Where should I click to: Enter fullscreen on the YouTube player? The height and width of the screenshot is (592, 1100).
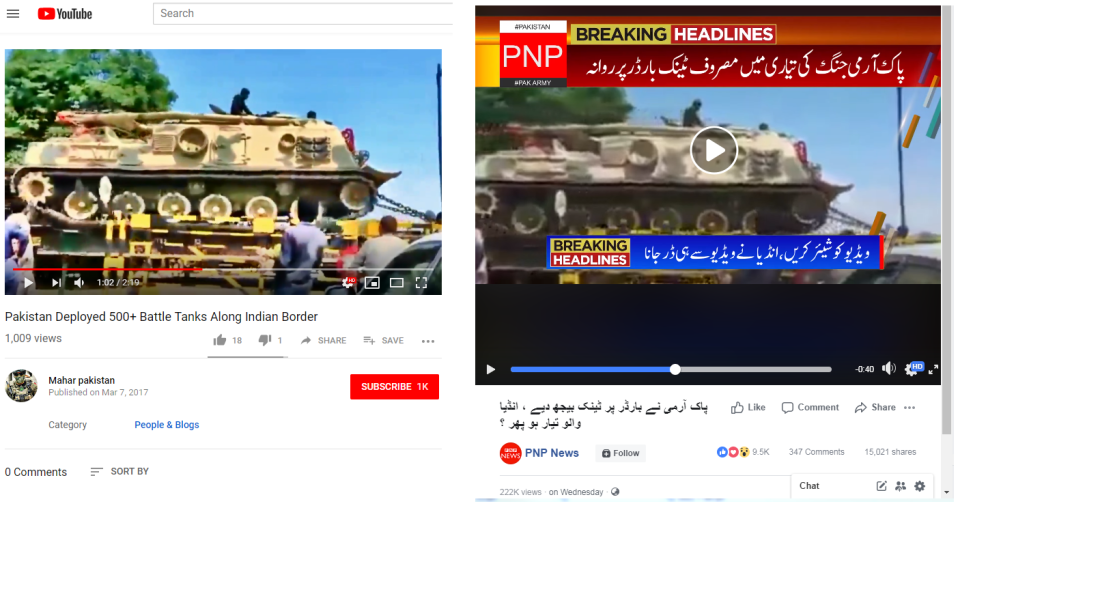coord(421,283)
